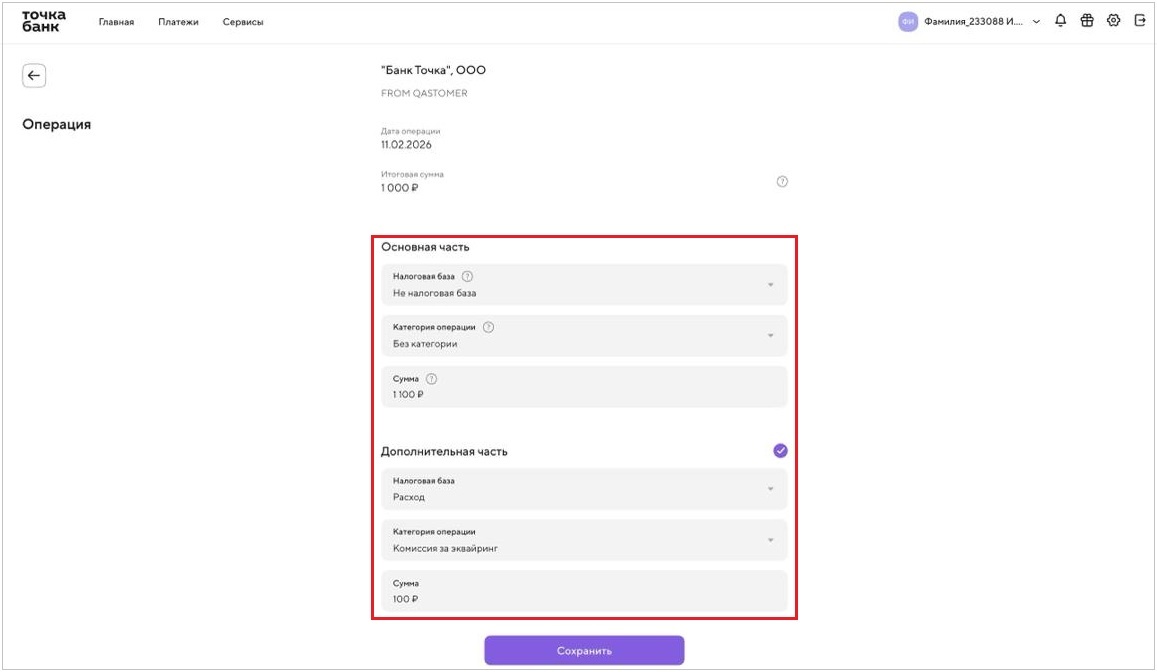Open the gift bonuses icon
This screenshot has width=1157, height=672.
point(1087,21)
